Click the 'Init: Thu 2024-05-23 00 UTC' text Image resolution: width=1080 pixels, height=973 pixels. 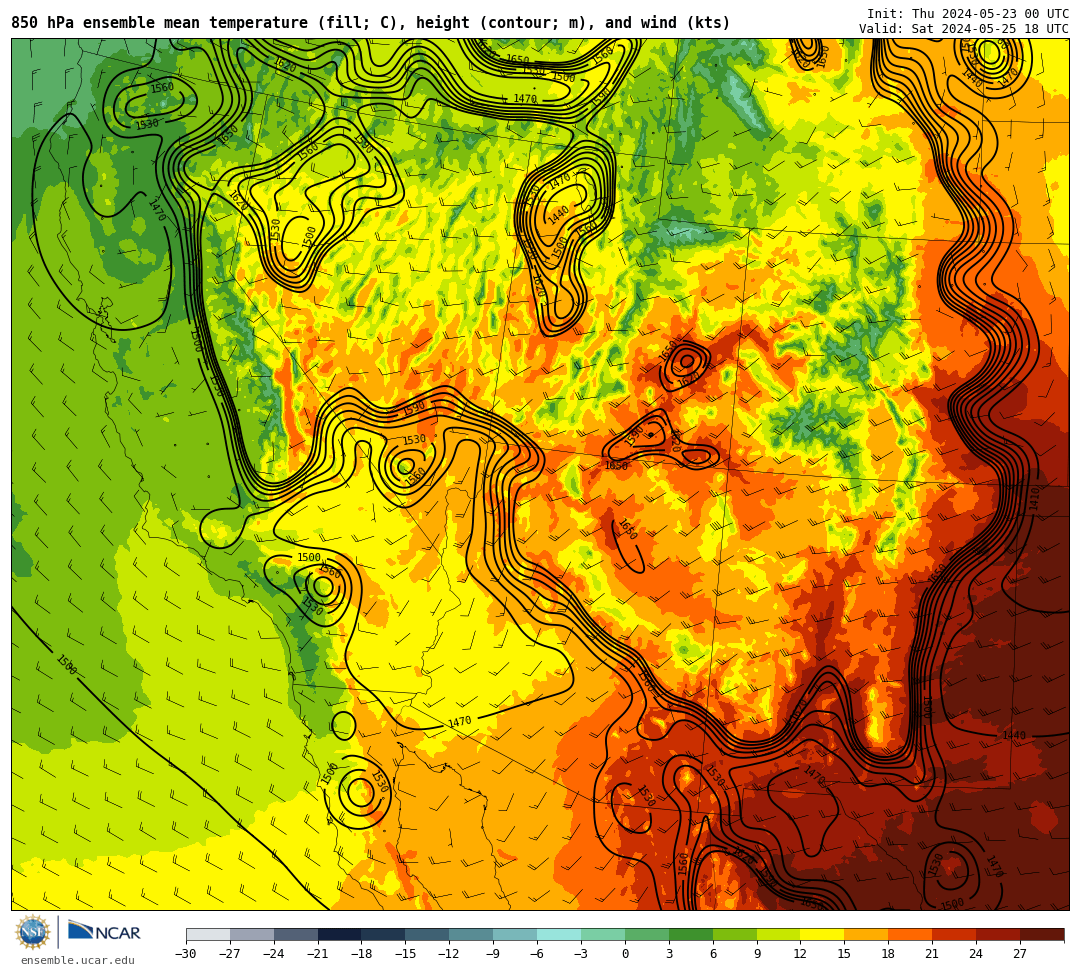point(968,14)
